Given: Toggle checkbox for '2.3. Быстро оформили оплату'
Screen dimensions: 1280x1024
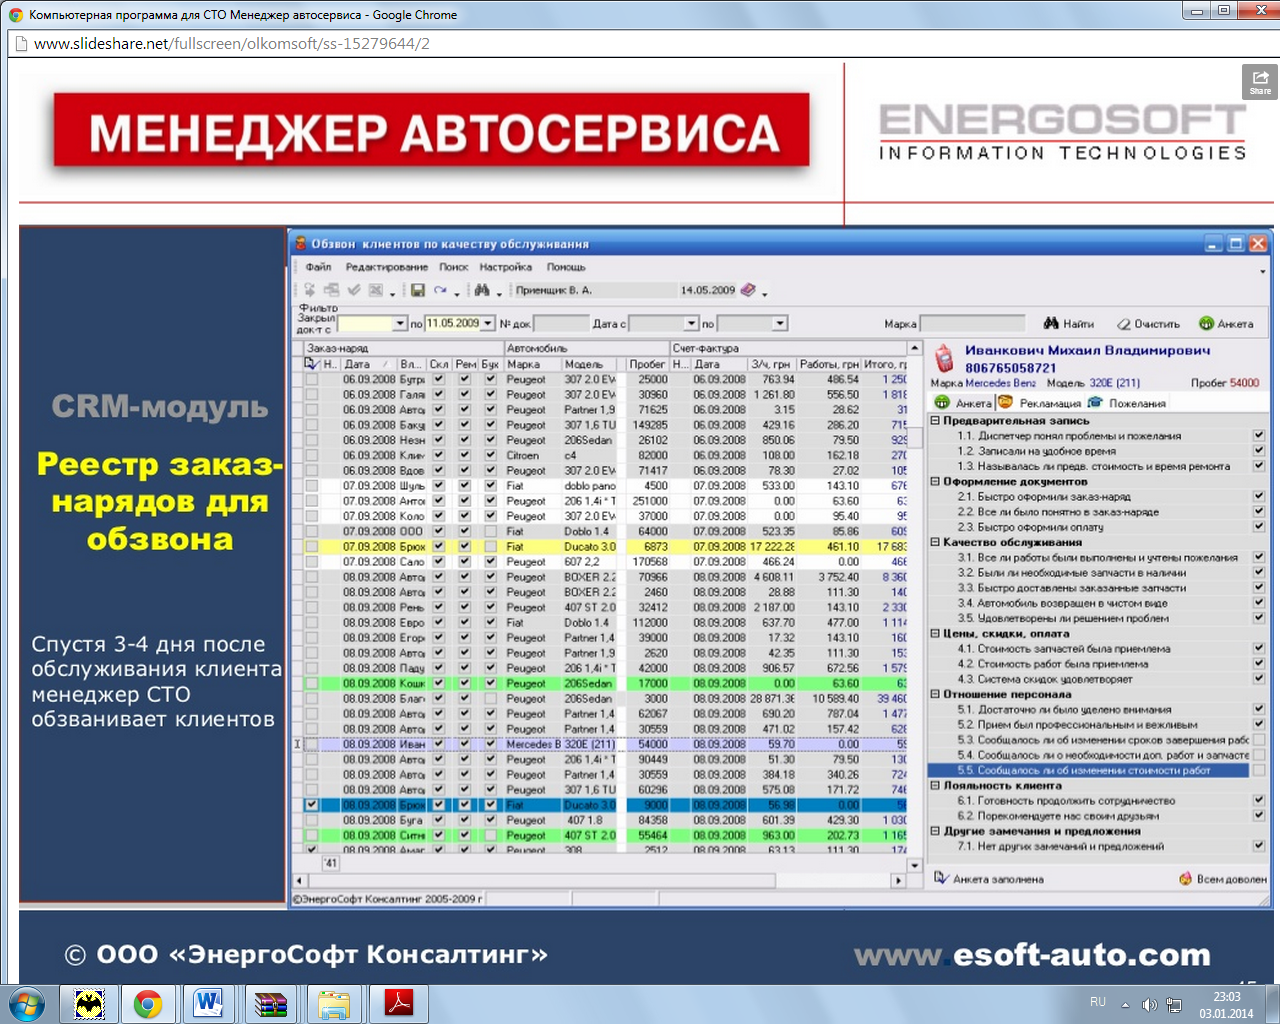Looking at the screenshot, I should pos(1259,527).
